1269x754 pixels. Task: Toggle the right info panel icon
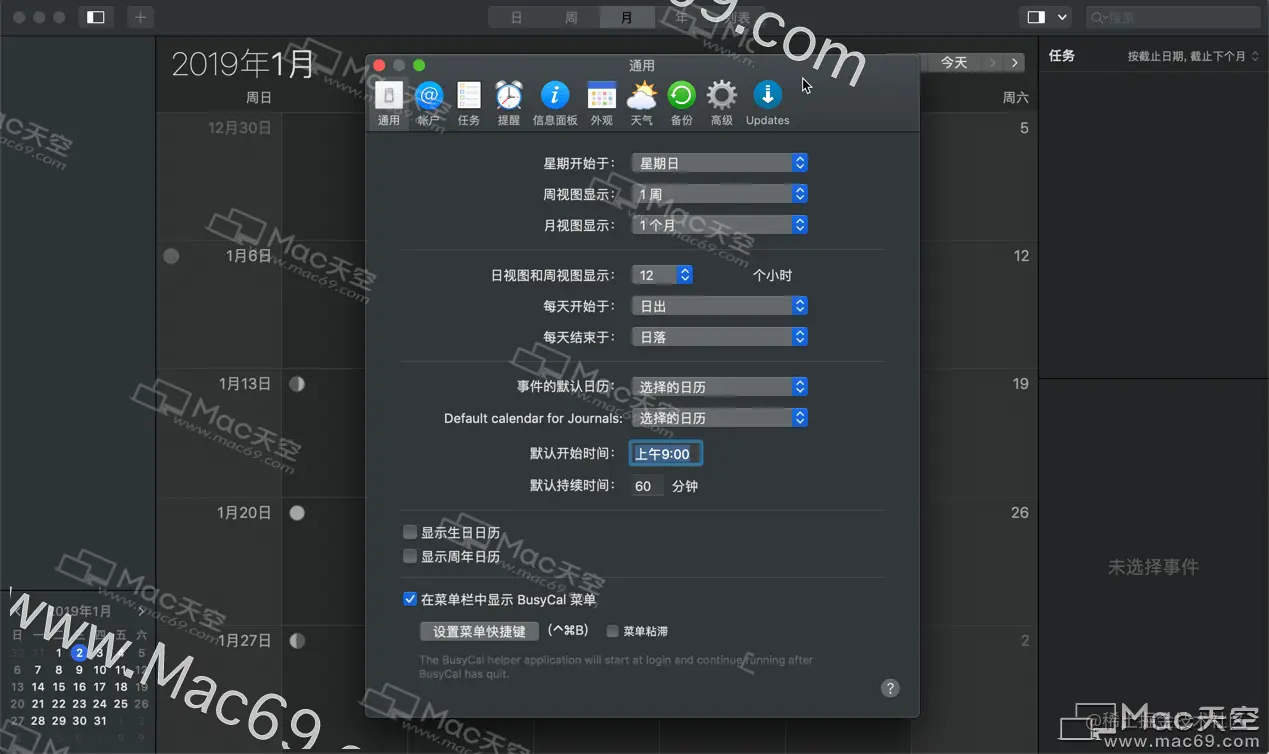tap(1036, 17)
